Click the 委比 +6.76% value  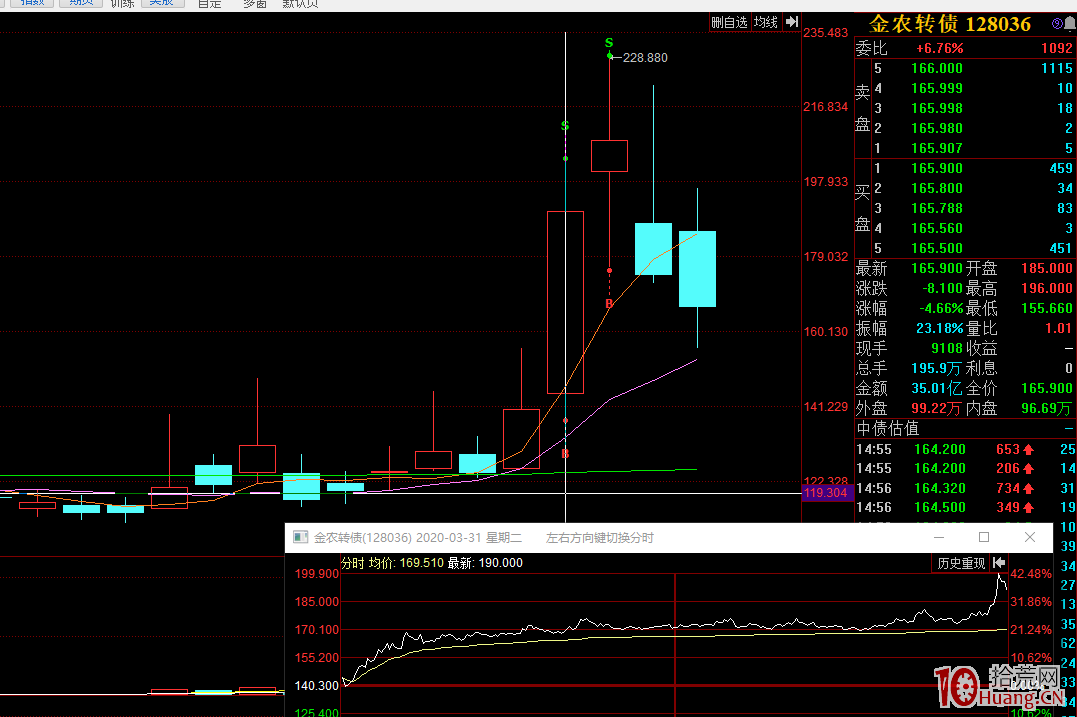coord(940,48)
